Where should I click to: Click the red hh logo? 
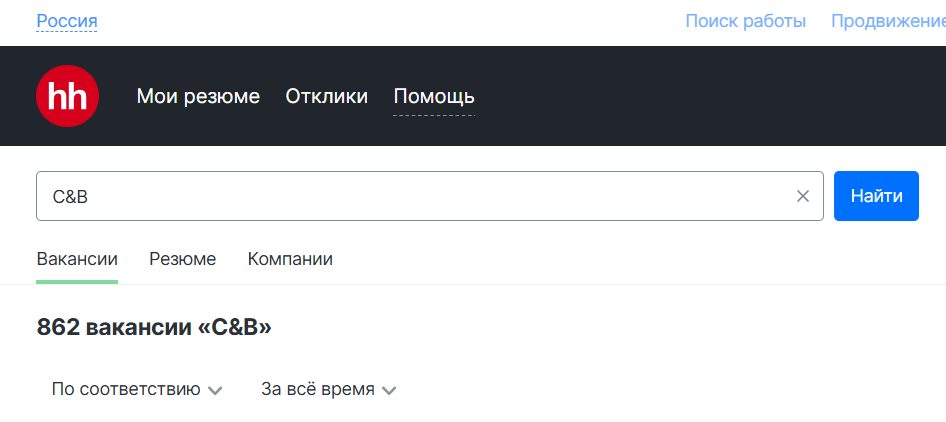click(x=68, y=96)
